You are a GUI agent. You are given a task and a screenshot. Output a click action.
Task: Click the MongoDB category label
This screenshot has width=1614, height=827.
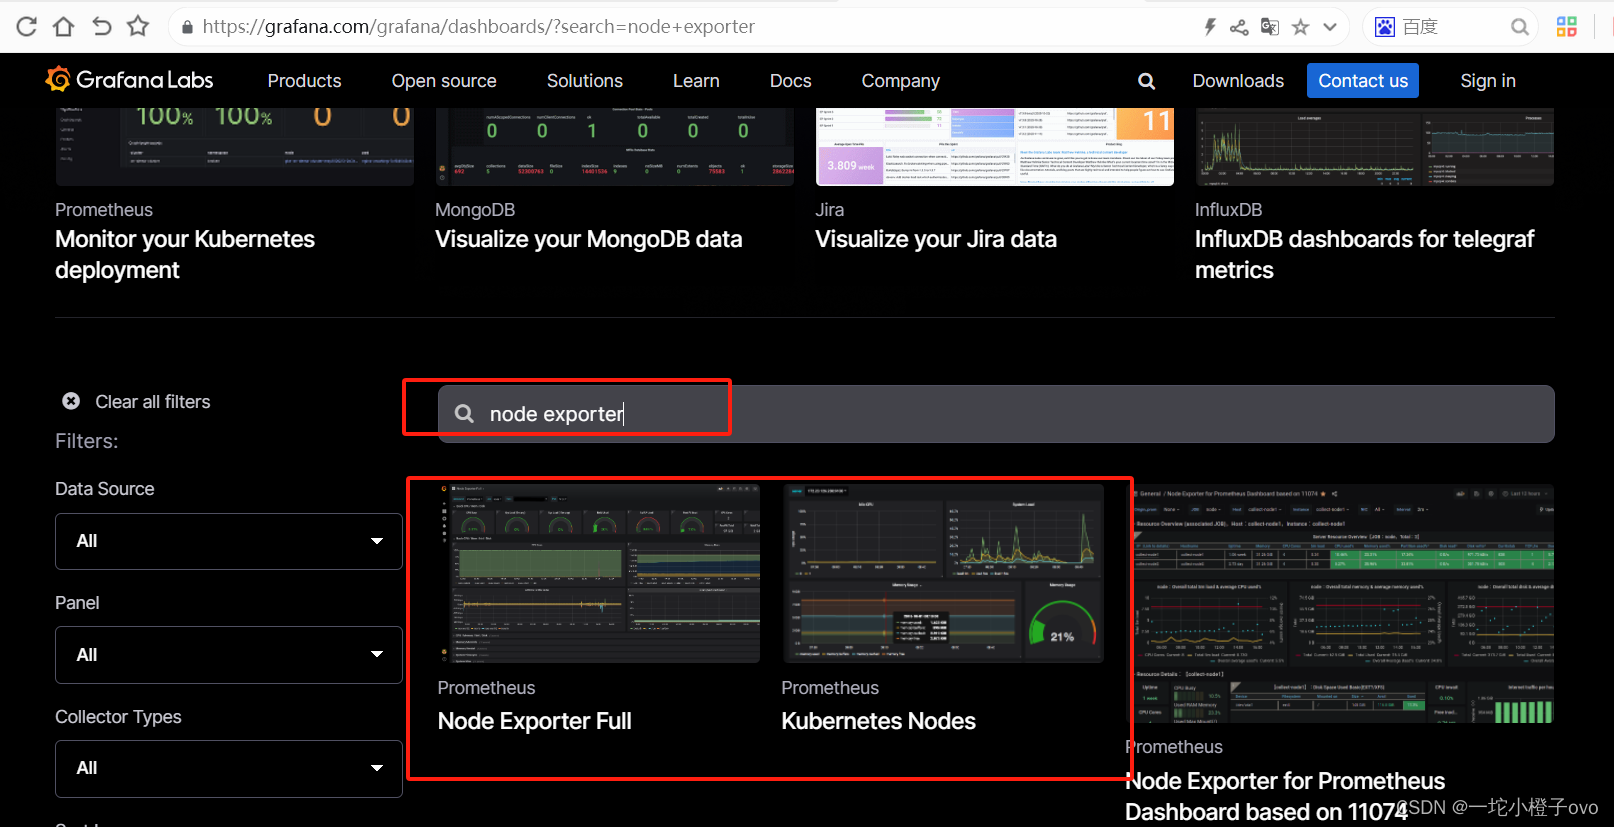(475, 210)
